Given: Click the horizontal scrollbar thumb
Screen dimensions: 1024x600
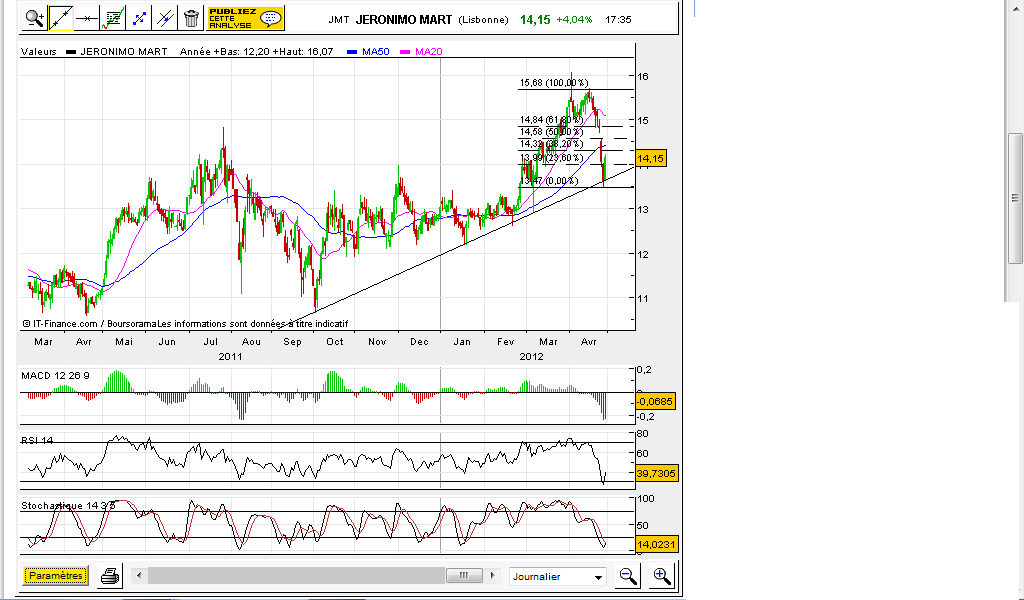Looking at the screenshot, I should [x=464, y=576].
